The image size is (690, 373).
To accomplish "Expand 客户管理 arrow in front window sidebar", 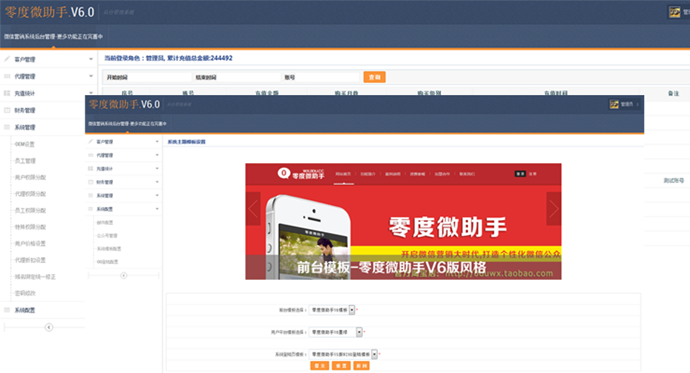I will (x=157, y=142).
